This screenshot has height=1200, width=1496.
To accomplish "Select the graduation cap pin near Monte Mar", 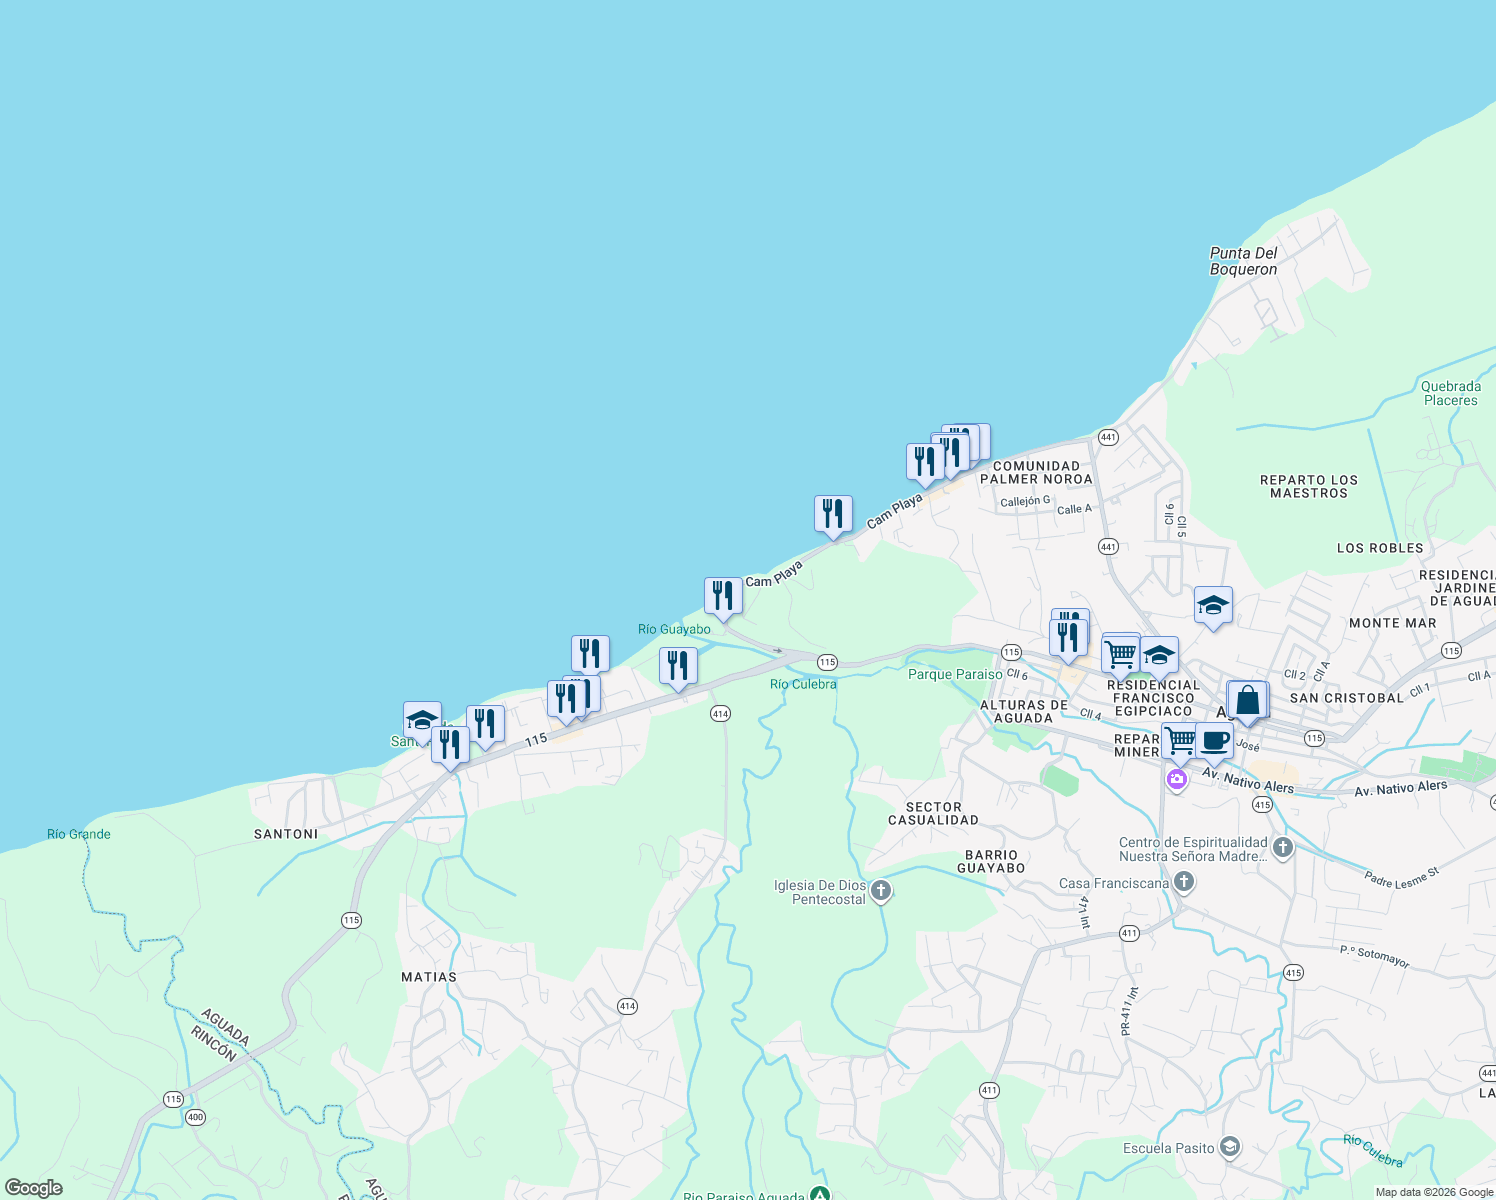I will (x=1213, y=606).
